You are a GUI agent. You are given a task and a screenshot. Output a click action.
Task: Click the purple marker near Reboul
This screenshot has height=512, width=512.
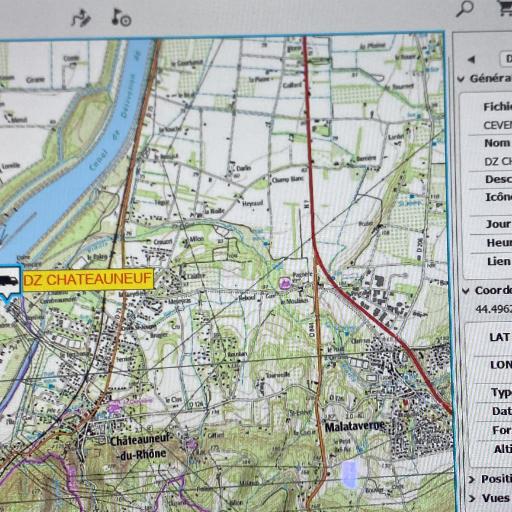click(x=285, y=283)
